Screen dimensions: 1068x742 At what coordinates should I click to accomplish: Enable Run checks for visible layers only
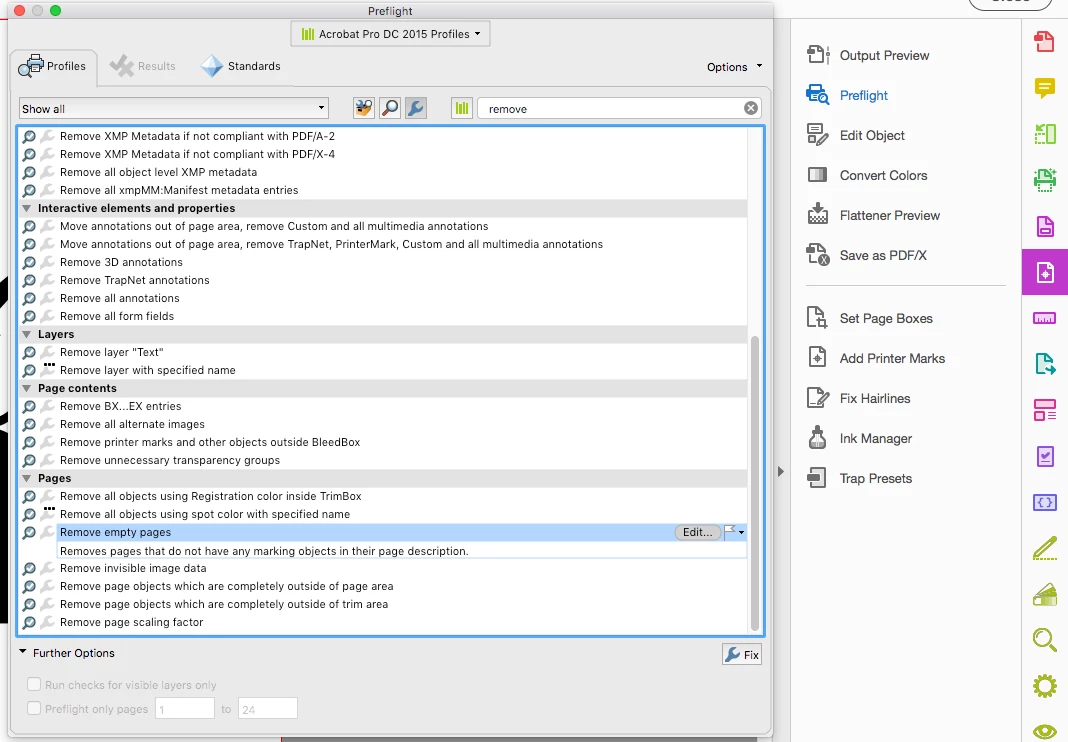point(33,684)
